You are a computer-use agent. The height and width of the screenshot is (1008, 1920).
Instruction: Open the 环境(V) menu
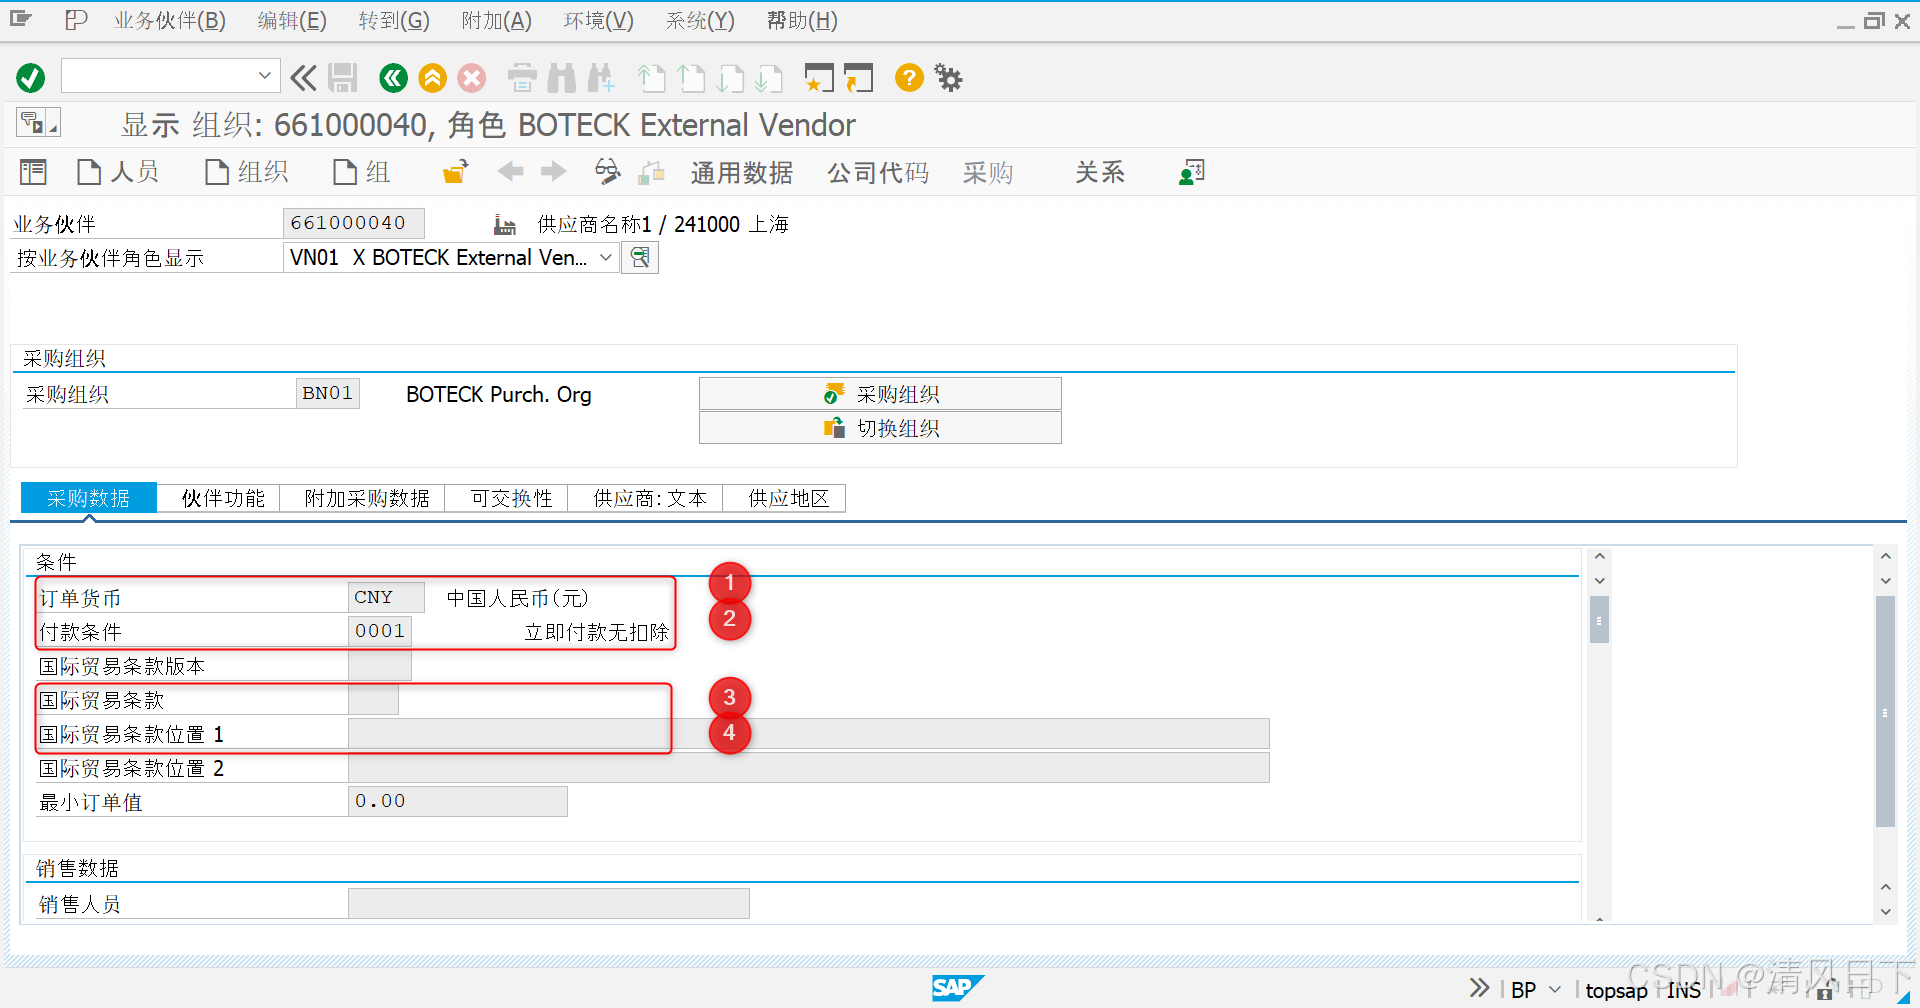pyautogui.click(x=599, y=20)
